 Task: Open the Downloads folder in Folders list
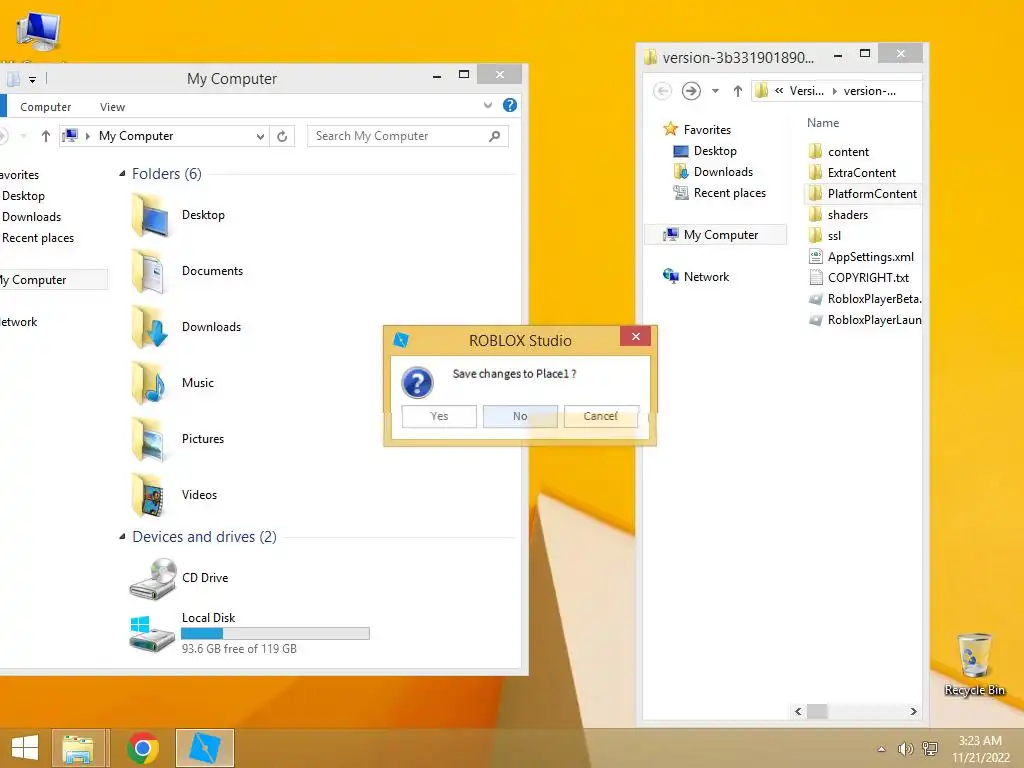[x=152, y=327]
